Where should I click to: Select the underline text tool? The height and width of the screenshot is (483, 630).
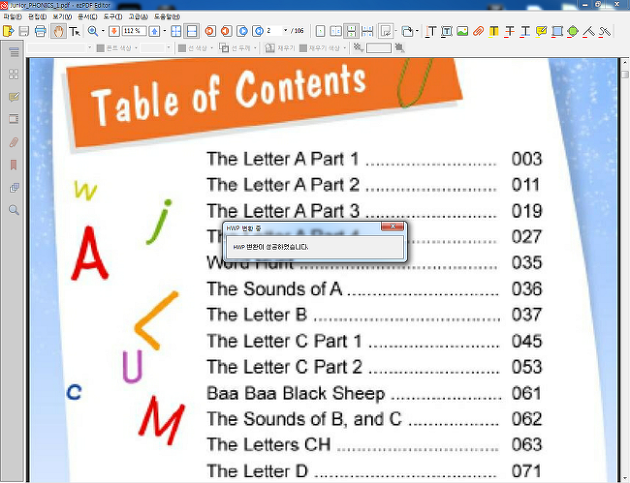point(525,31)
